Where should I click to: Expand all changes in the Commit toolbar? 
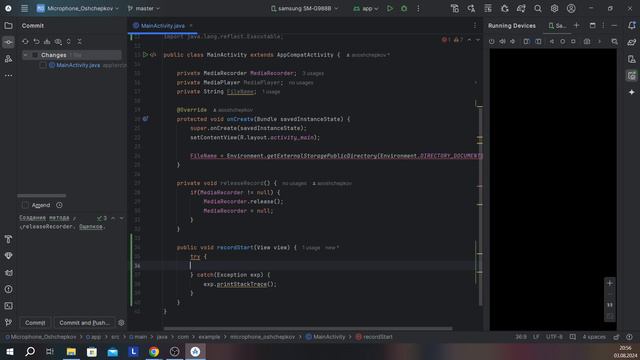click(69, 42)
